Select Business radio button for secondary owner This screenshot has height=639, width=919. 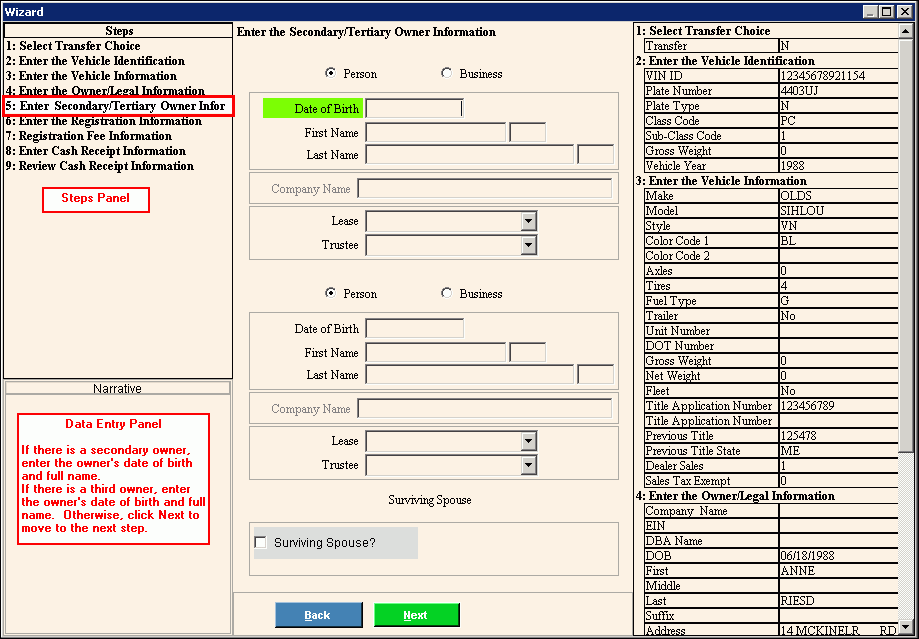tap(446, 74)
